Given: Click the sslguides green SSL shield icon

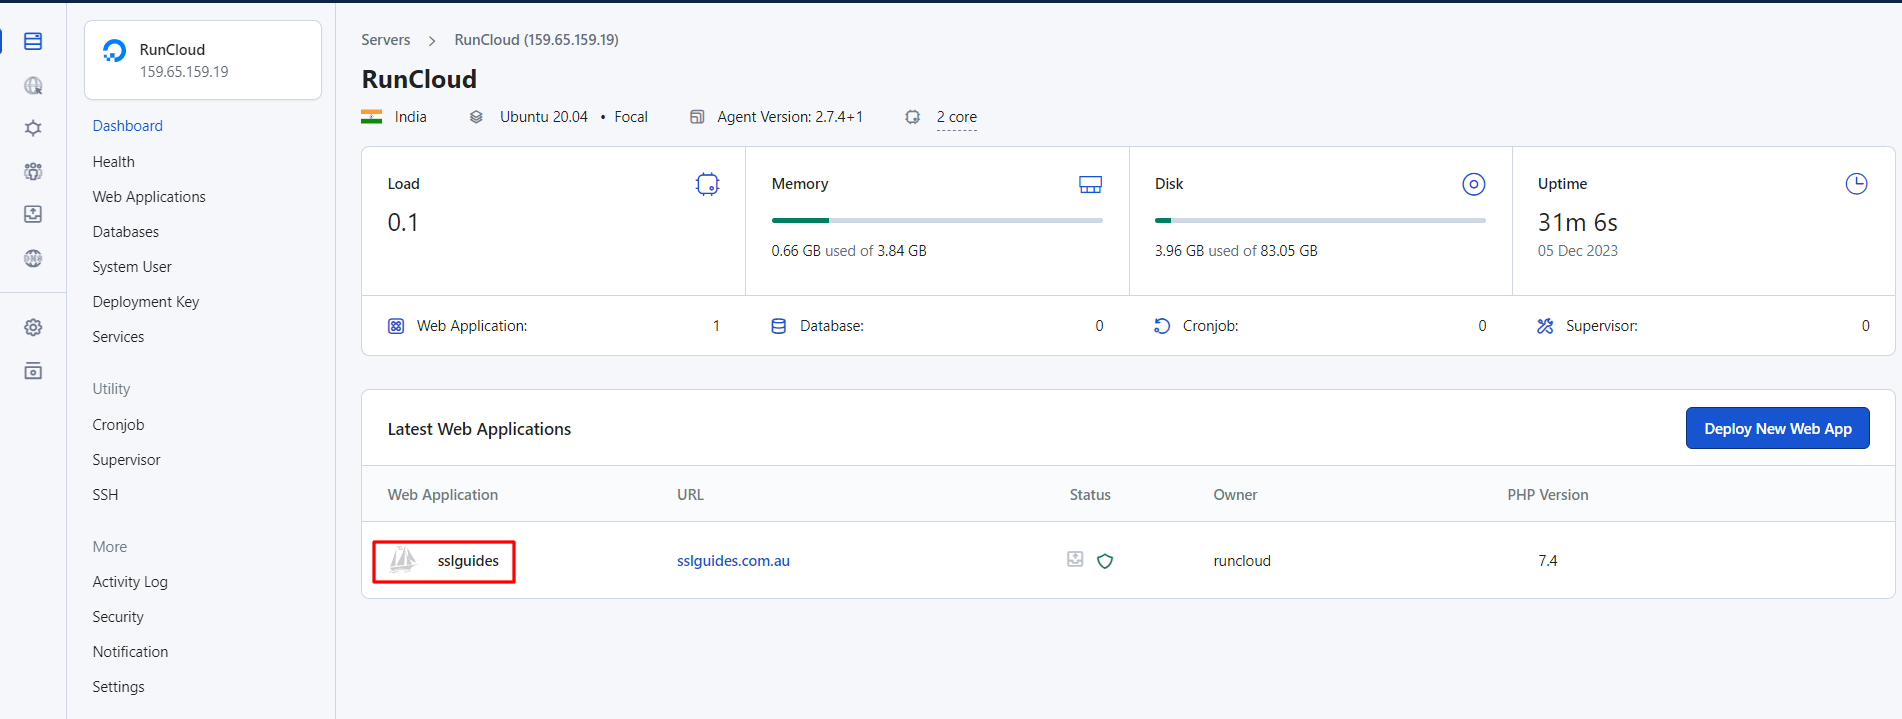Looking at the screenshot, I should (1105, 561).
